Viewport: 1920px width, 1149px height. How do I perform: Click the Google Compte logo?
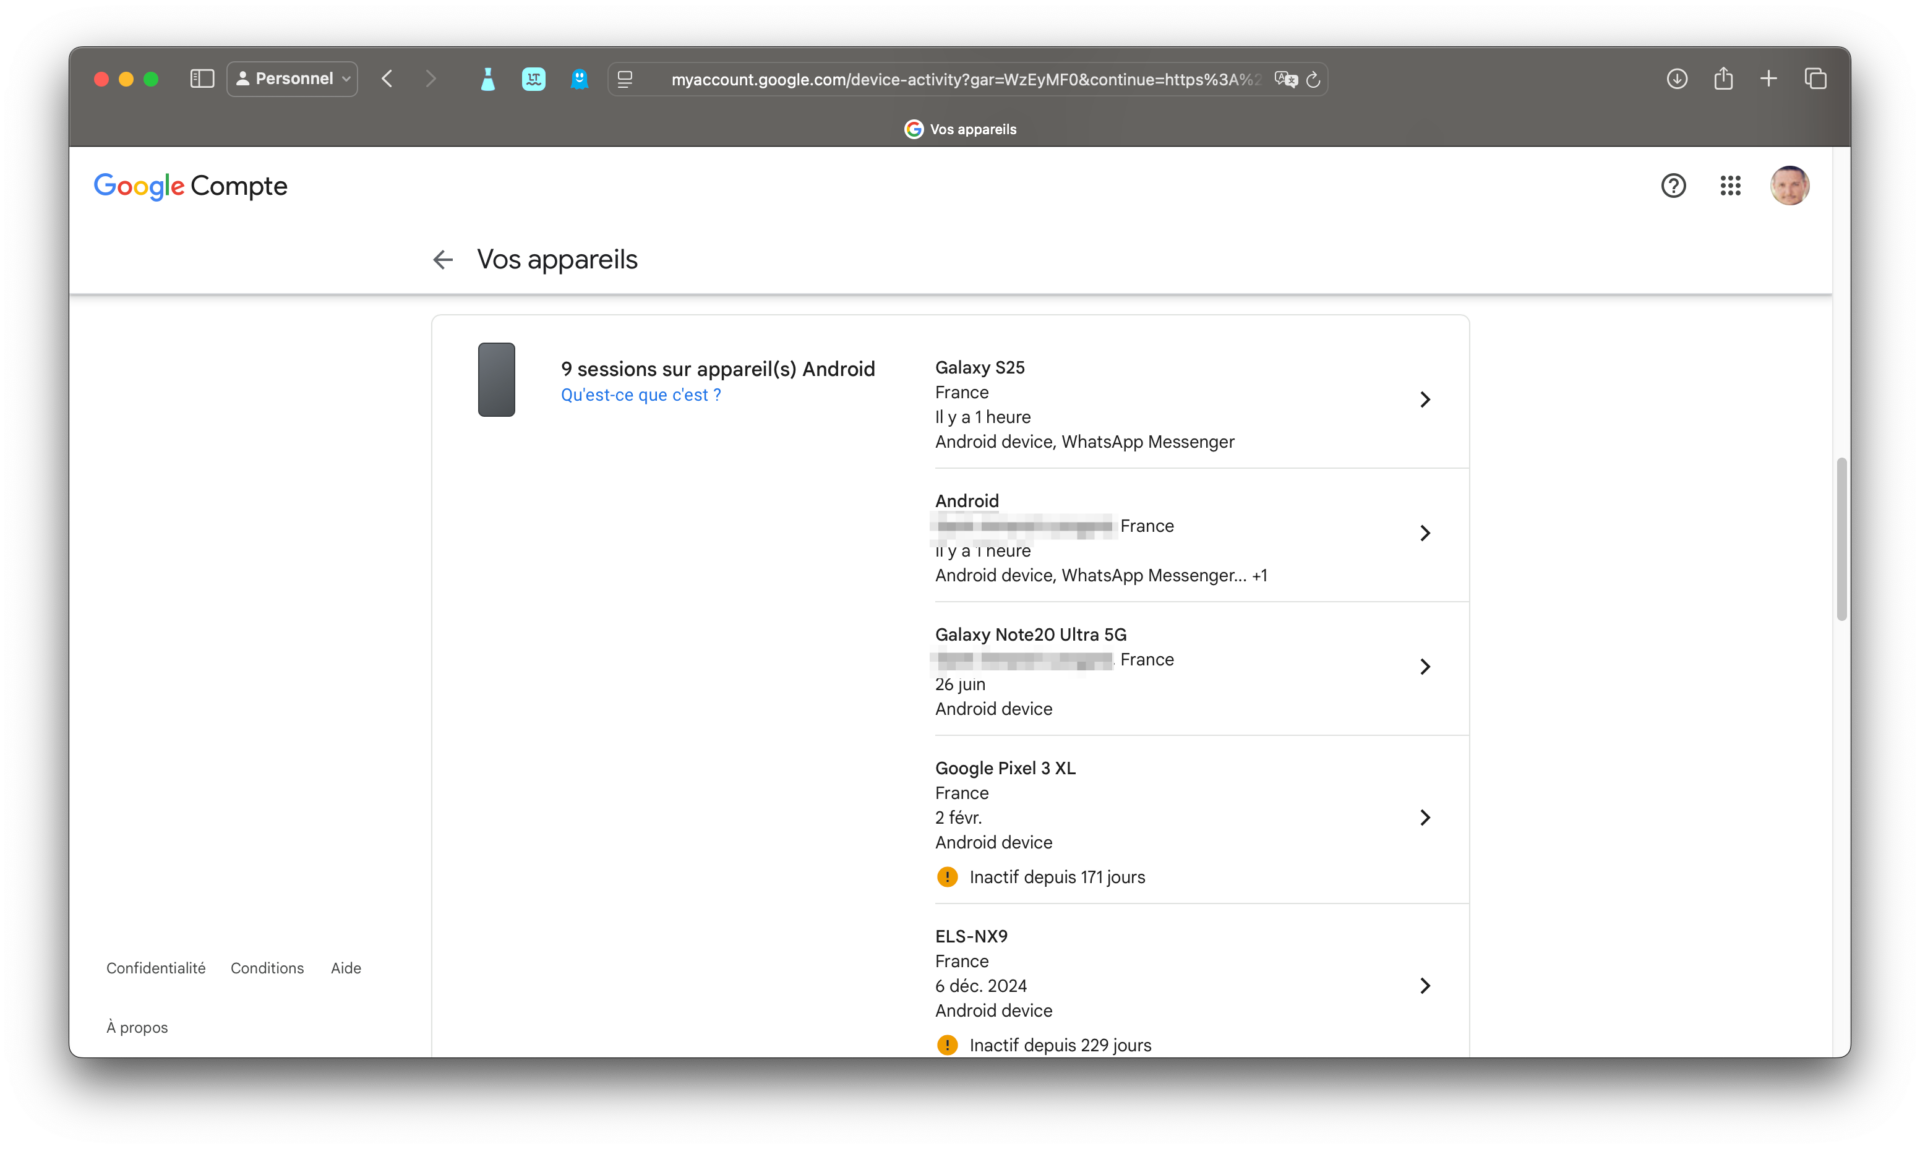pos(190,186)
